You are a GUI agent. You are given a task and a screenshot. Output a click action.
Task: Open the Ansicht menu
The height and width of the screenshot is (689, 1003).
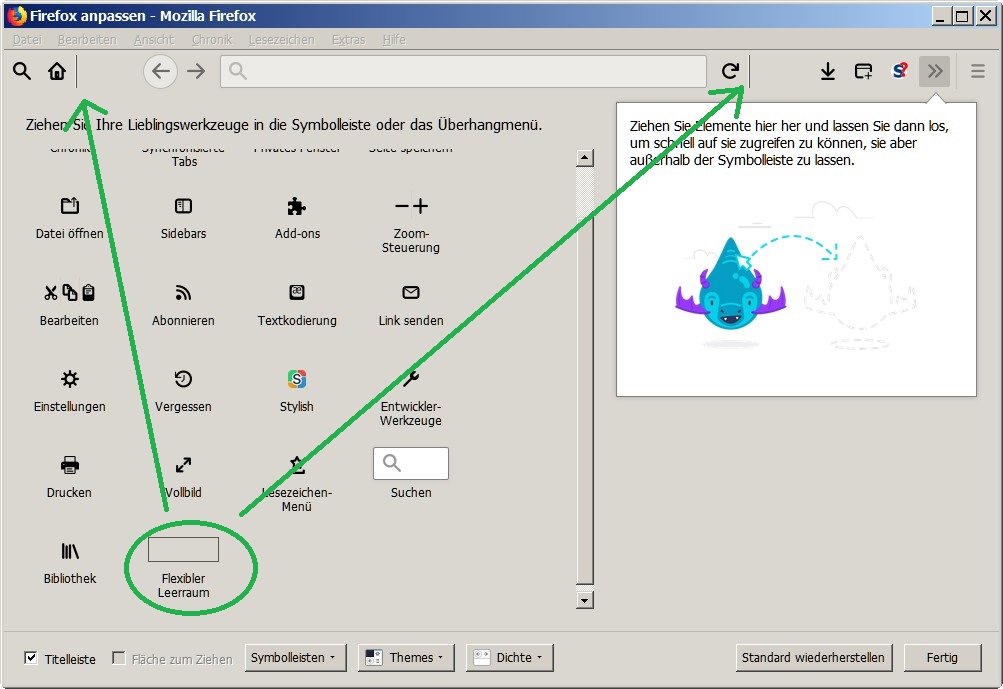[x=154, y=40]
